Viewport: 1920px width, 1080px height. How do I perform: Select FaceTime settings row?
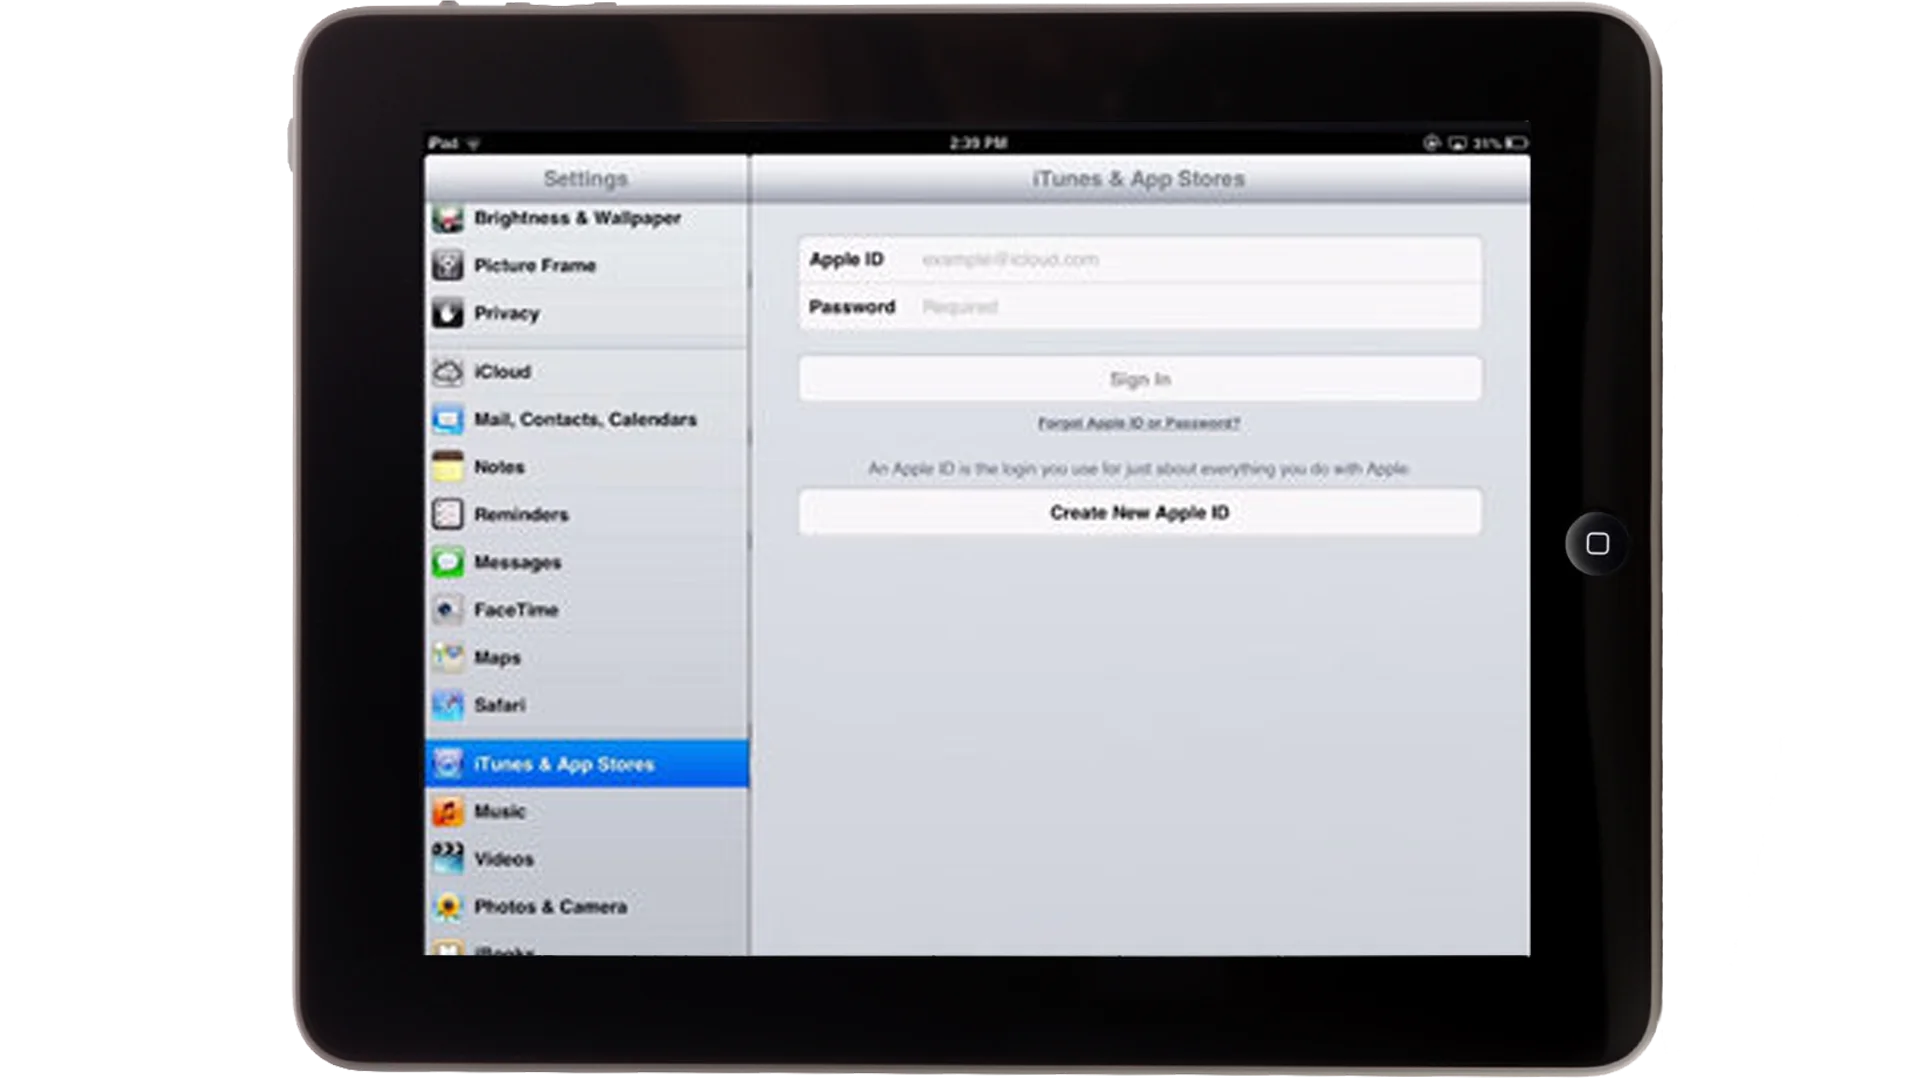(587, 610)
